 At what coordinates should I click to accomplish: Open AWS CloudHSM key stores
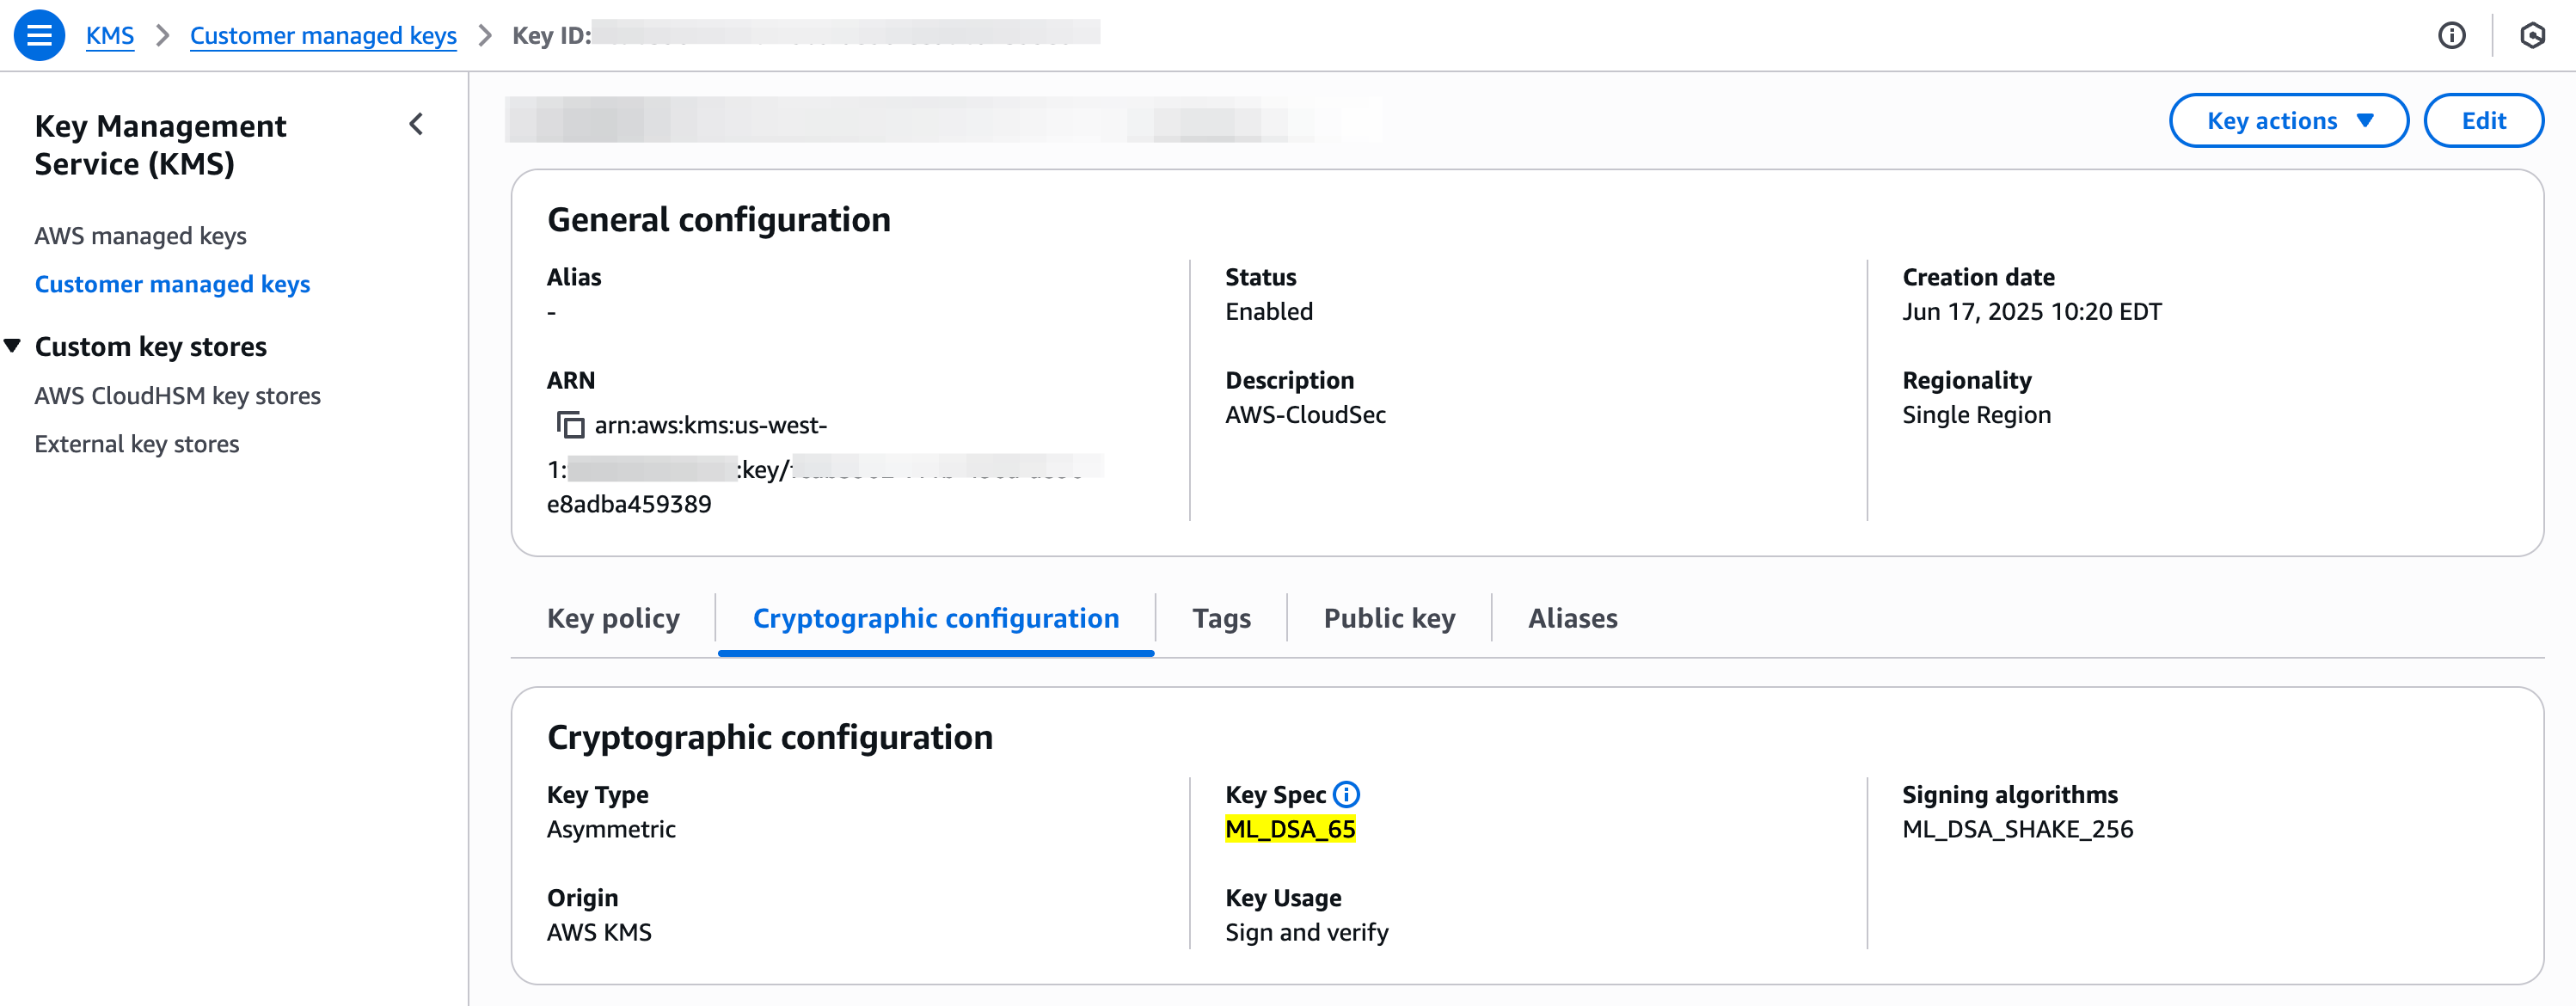pos(177,396)
